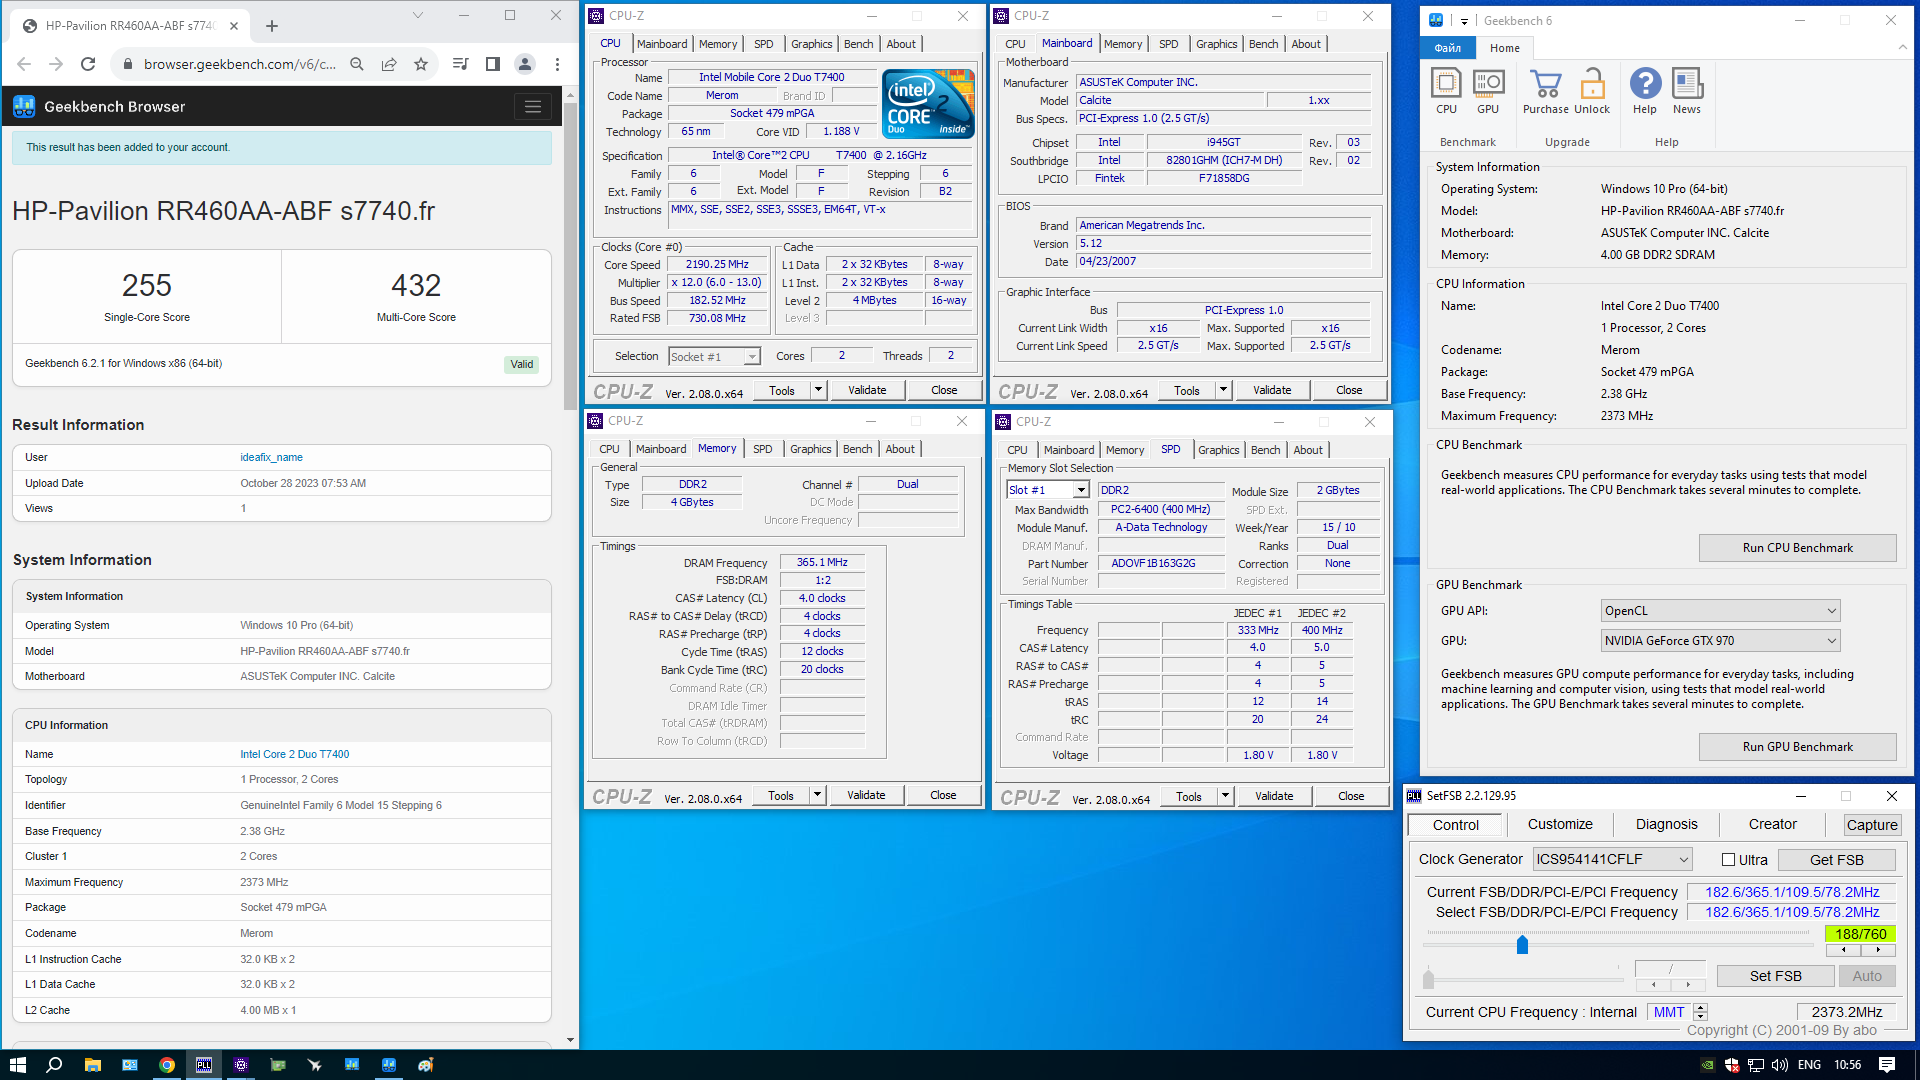Open the Diagnosis tab in SetFSB

[x=1666, y=824]
